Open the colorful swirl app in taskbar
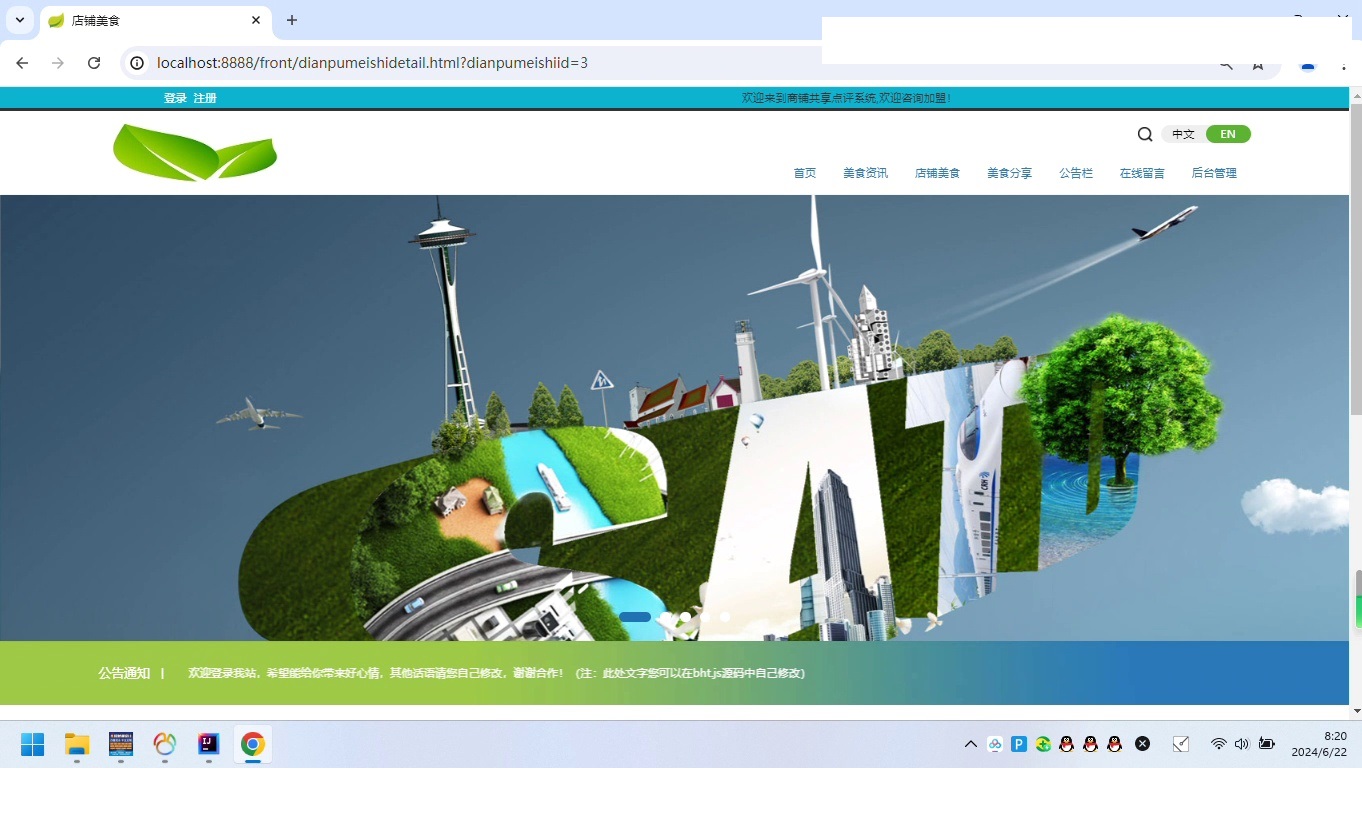1362x818 pixels. coord(165,744)
